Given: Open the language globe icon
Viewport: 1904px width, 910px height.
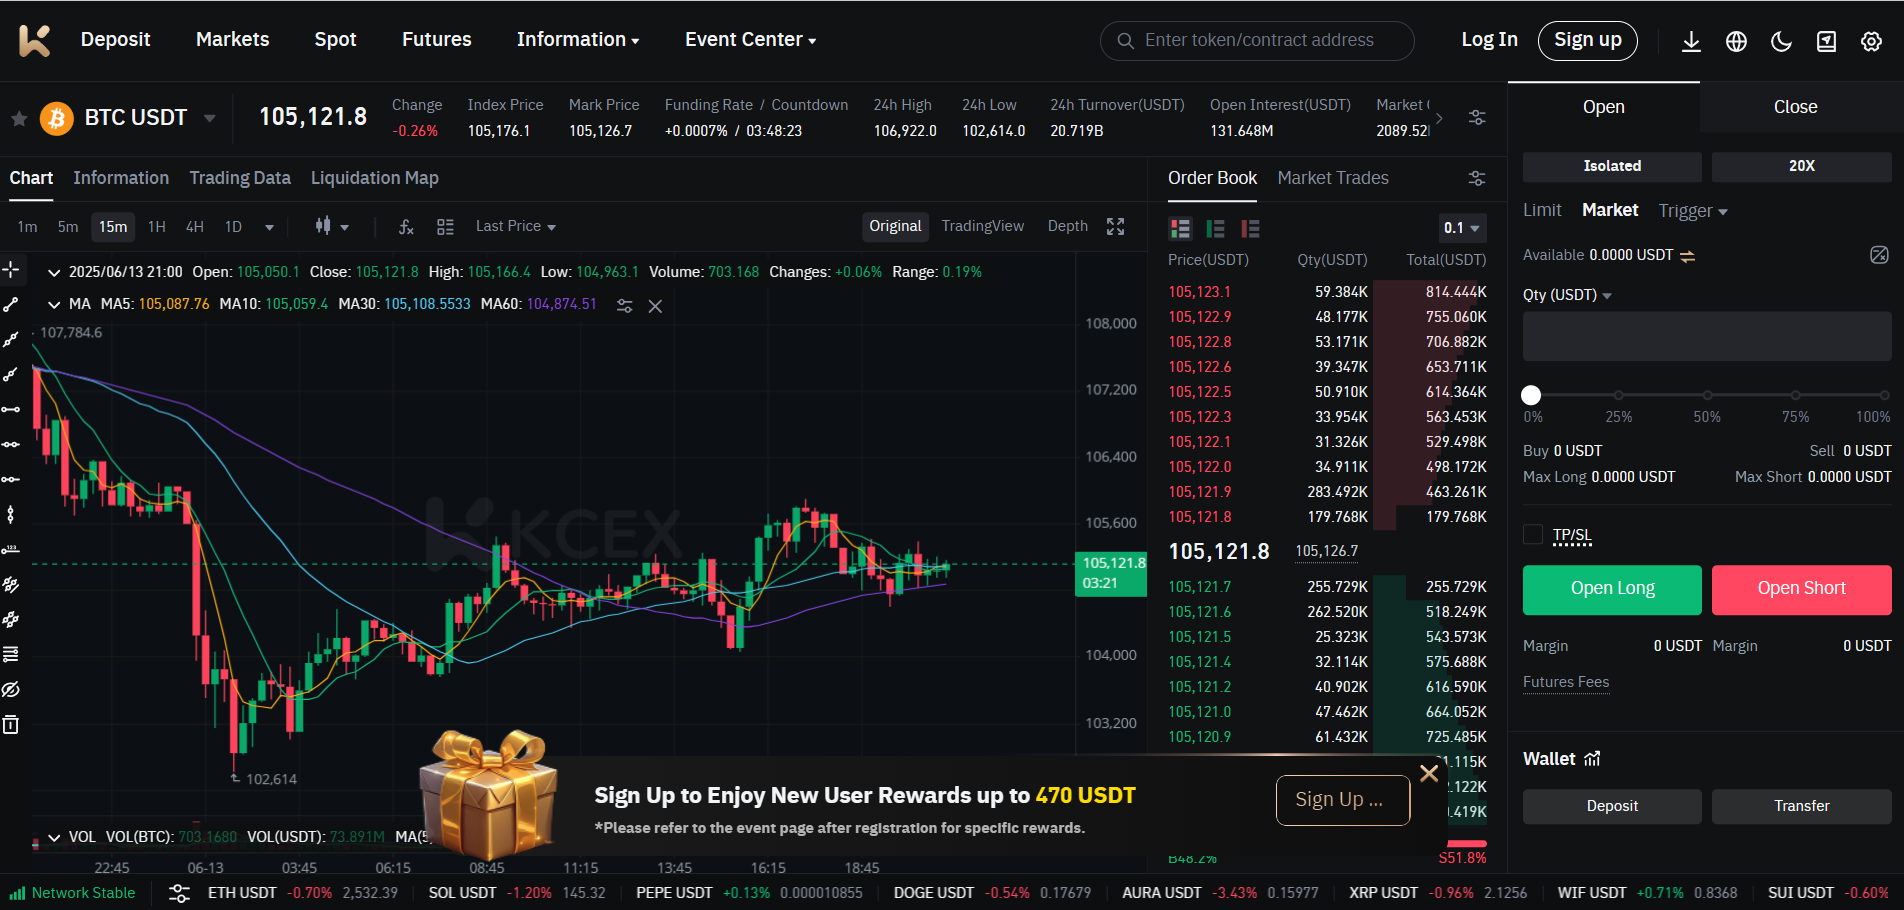Looking at the screenshot, I should click(x=1736, y=41).
